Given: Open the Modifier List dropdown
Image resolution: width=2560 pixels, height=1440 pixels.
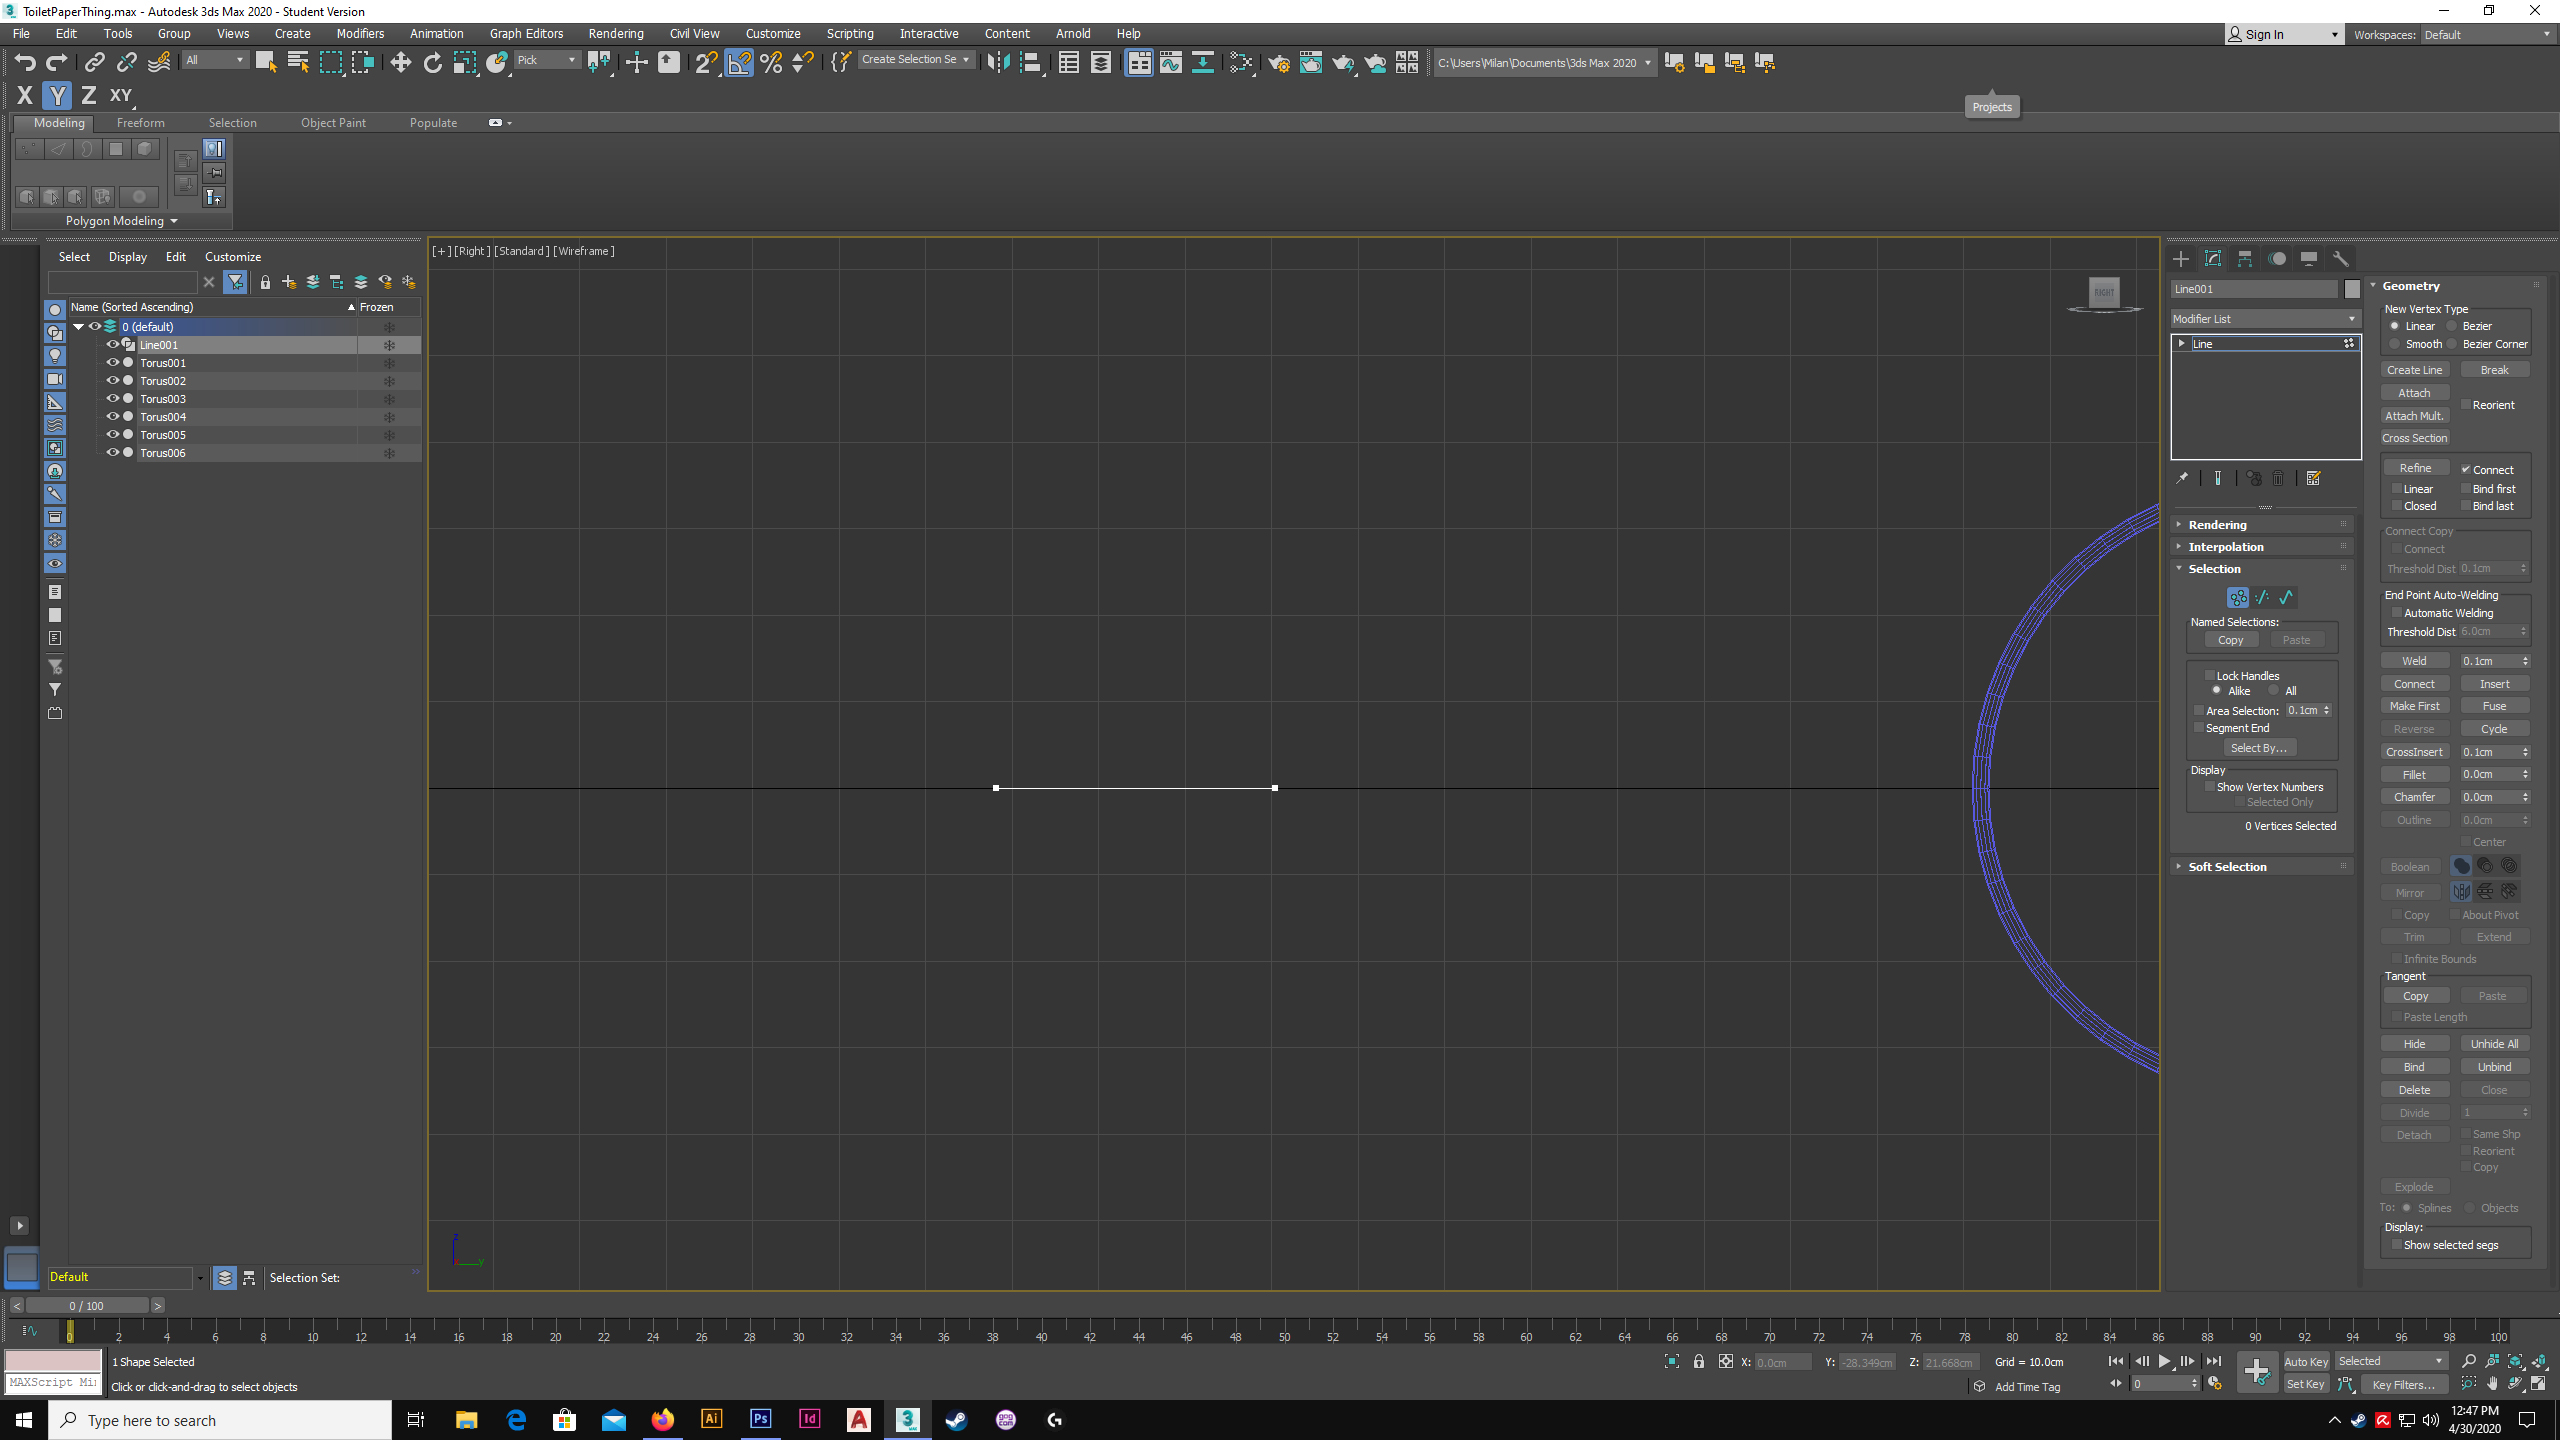Looking at the screenshot, I should pyautogui.click(x=2264, y=319).
